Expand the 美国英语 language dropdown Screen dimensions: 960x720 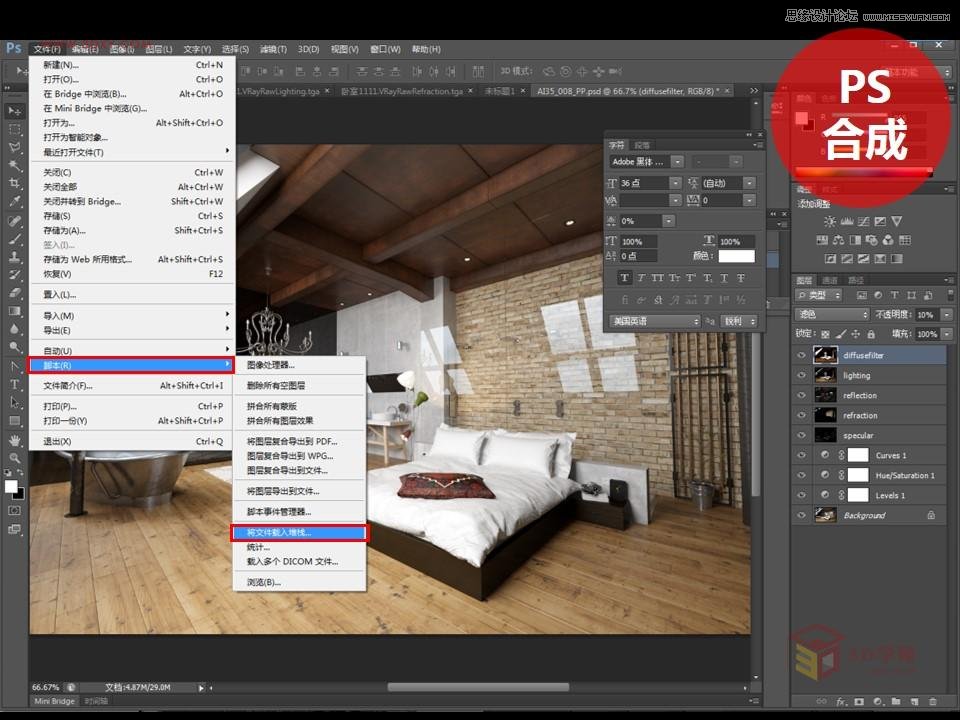click(655, 321)
